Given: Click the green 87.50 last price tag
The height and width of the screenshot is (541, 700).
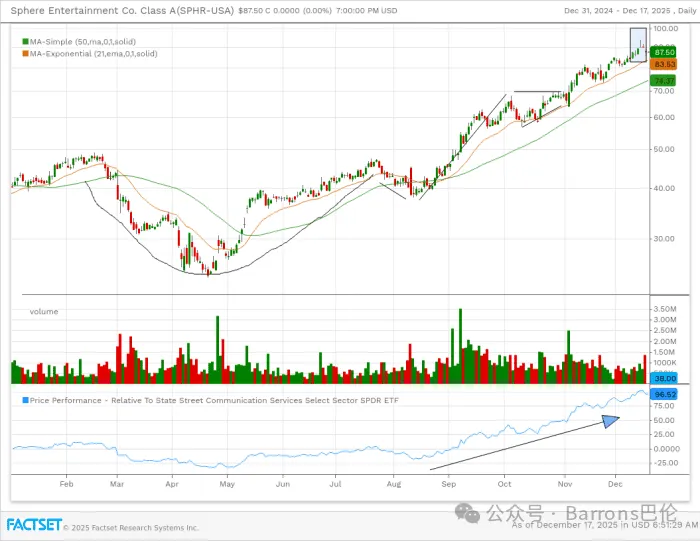Looking at the screenshot, I should [663, 52].
